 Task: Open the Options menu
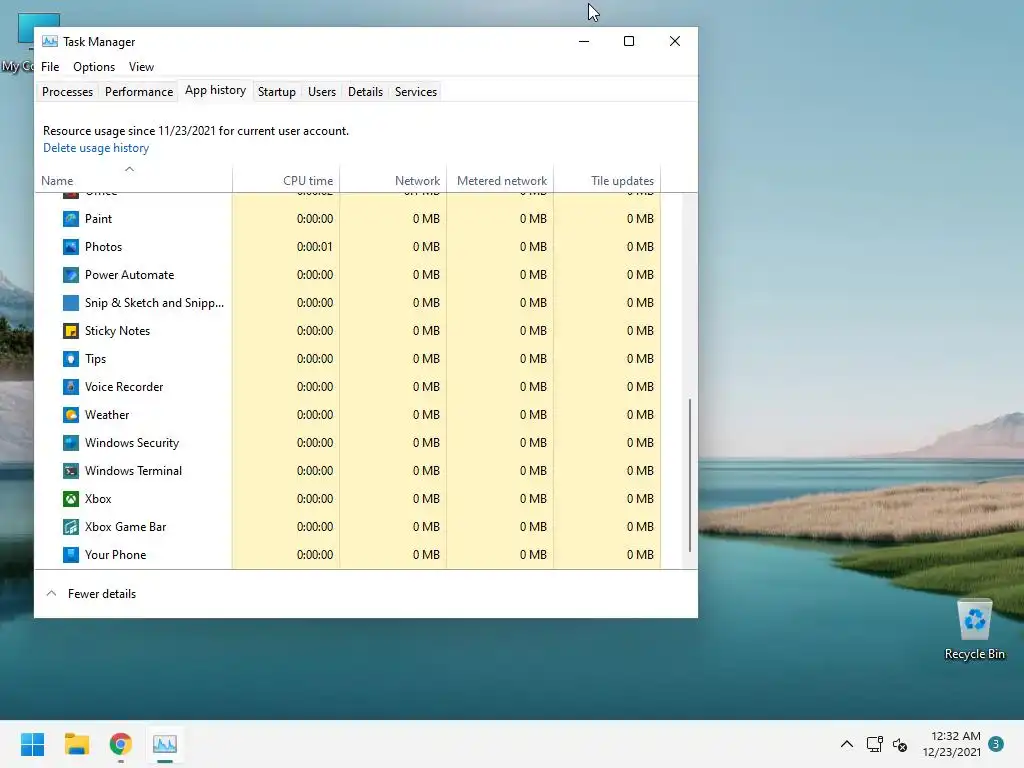(94, 67)
